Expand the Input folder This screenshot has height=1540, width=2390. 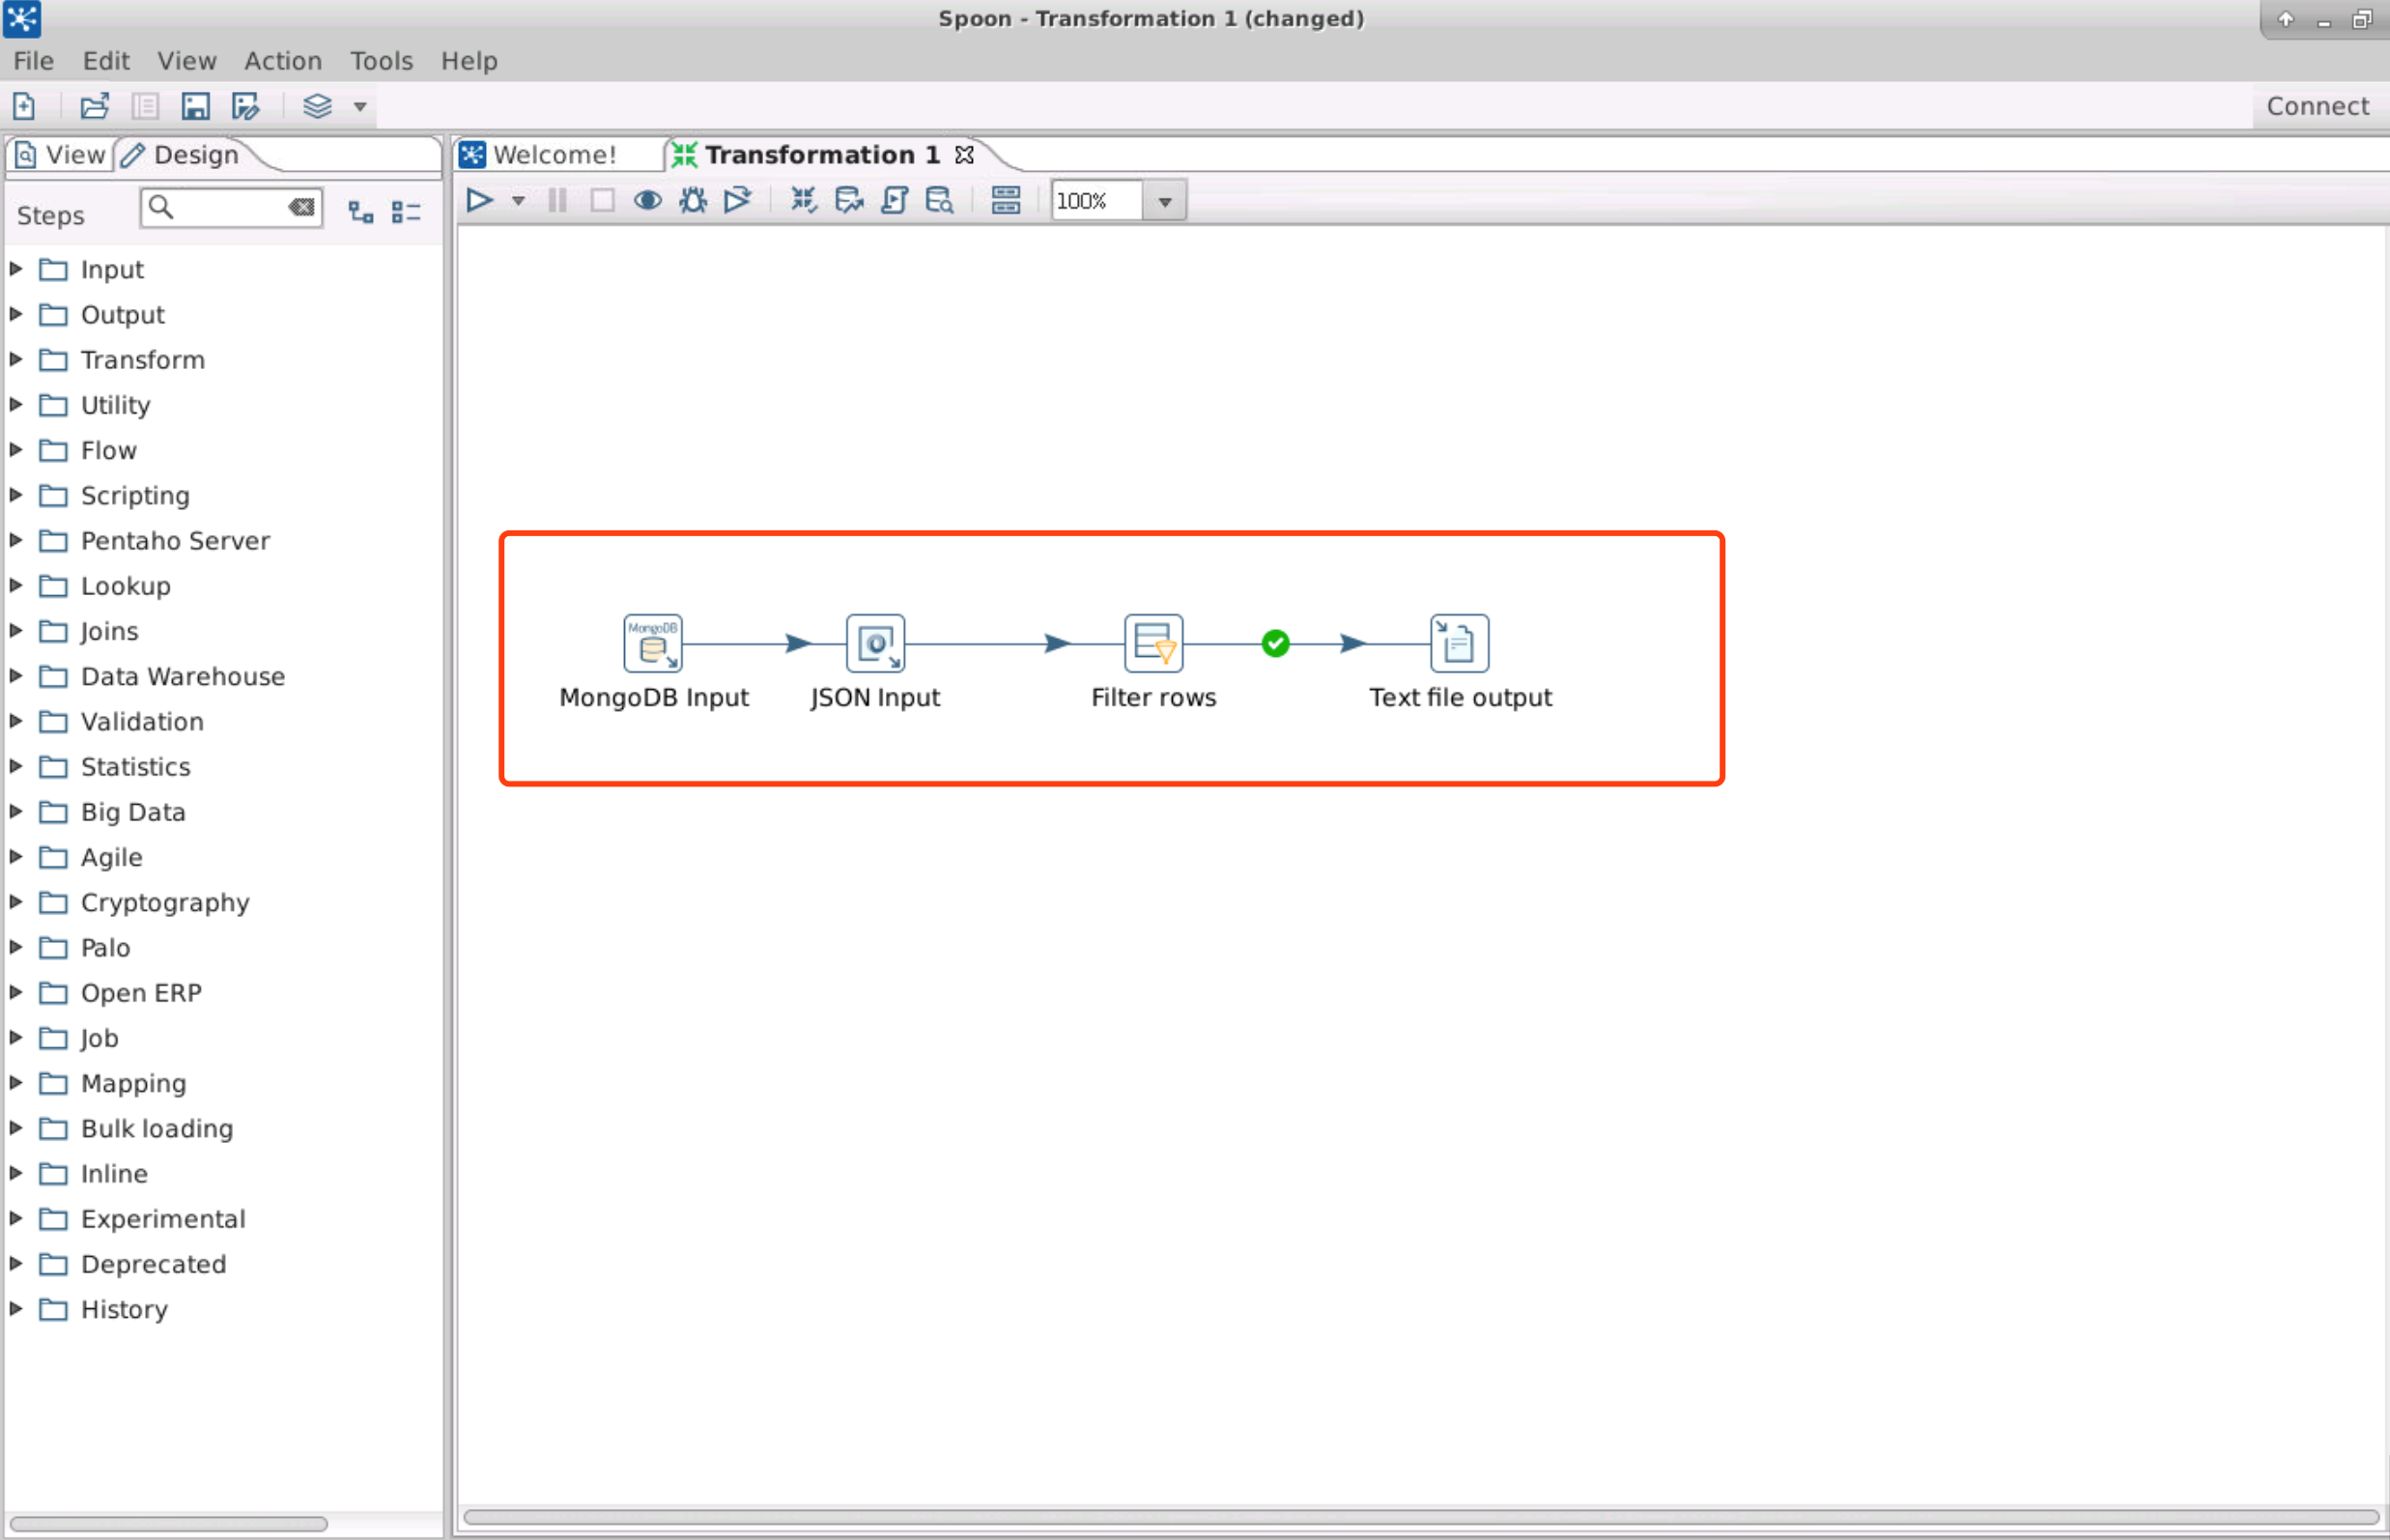point(16,269)
